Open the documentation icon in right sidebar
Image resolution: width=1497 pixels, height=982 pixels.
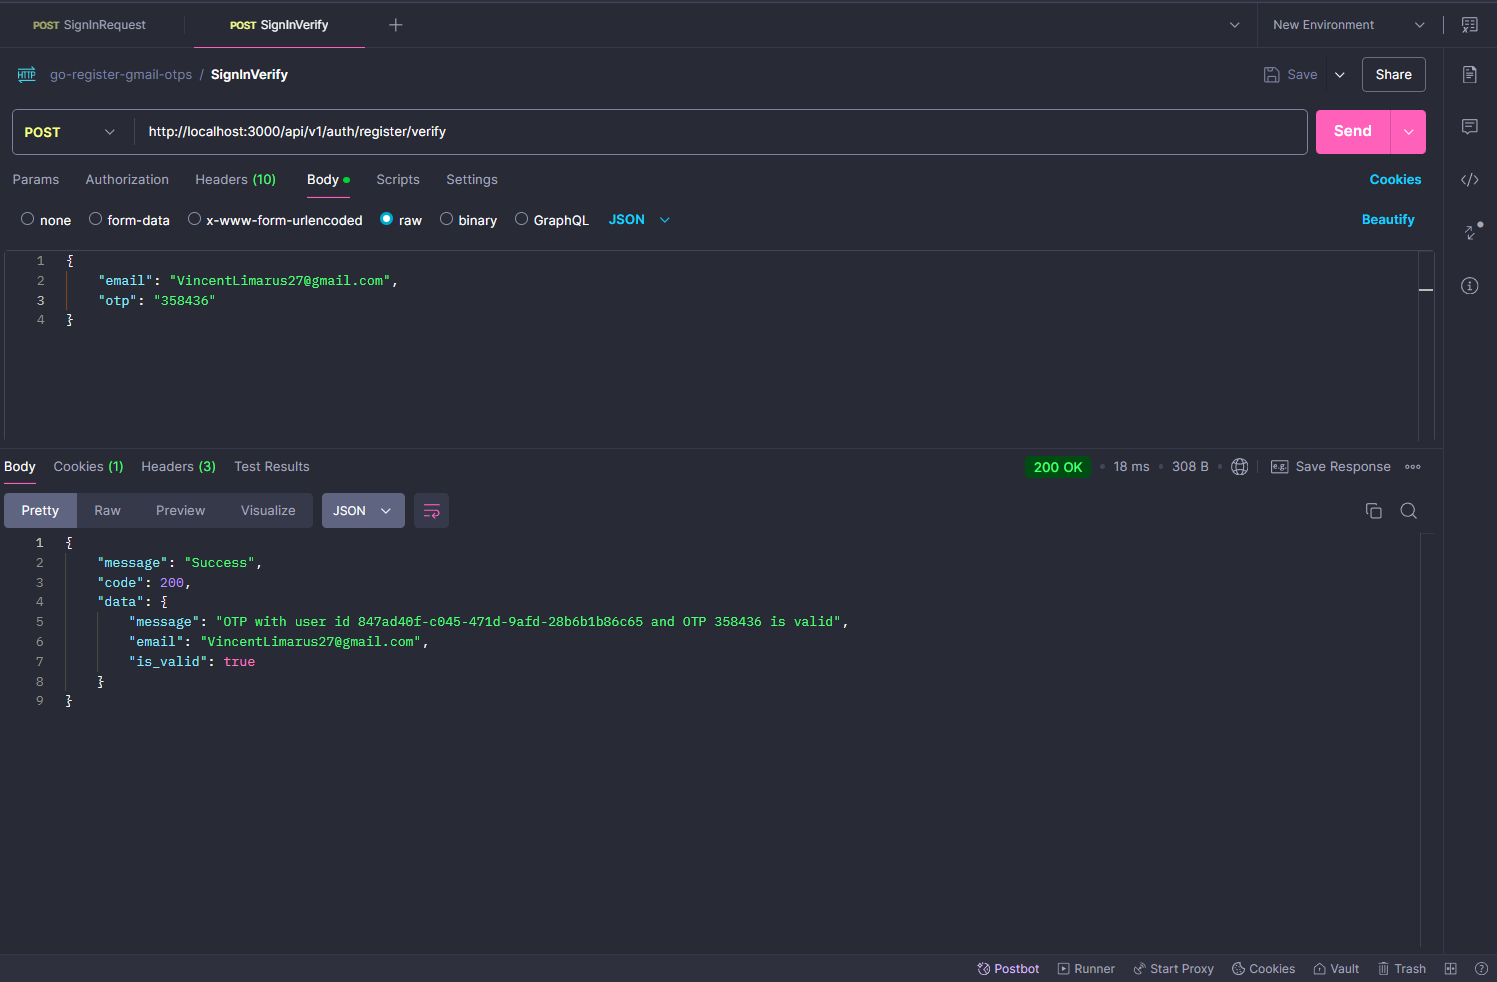(x=1470, y=75)
